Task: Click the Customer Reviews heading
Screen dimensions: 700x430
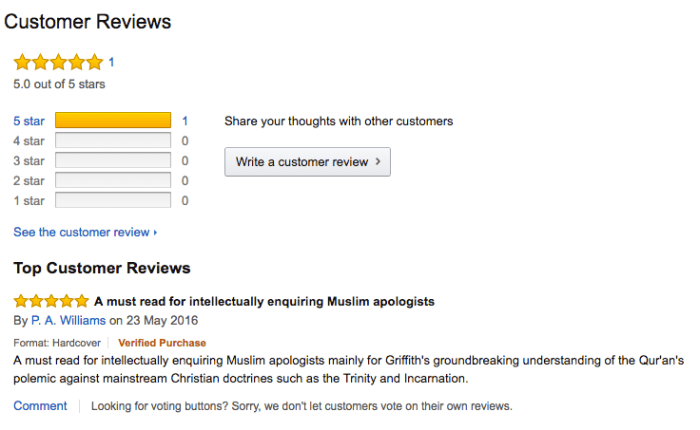Action: (x=88, y=21)
